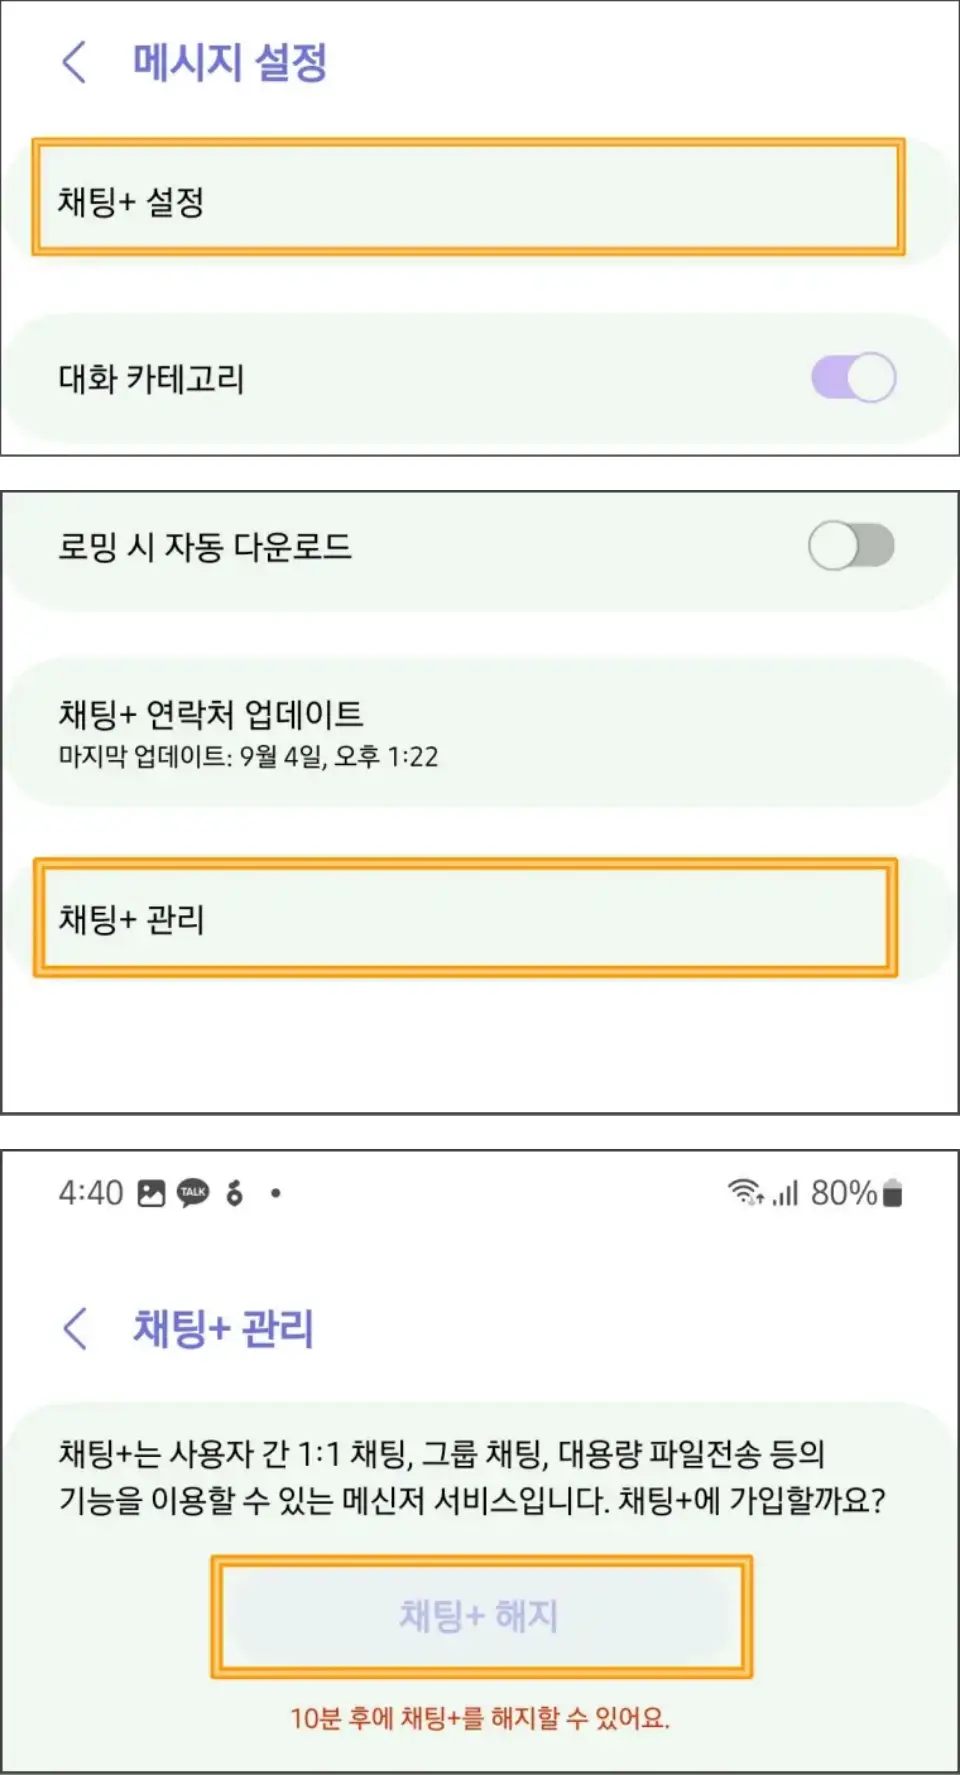Click the notification icon beside KakaoTalk
This screenshot has width=960, height=1775.
pos(235,1192)
